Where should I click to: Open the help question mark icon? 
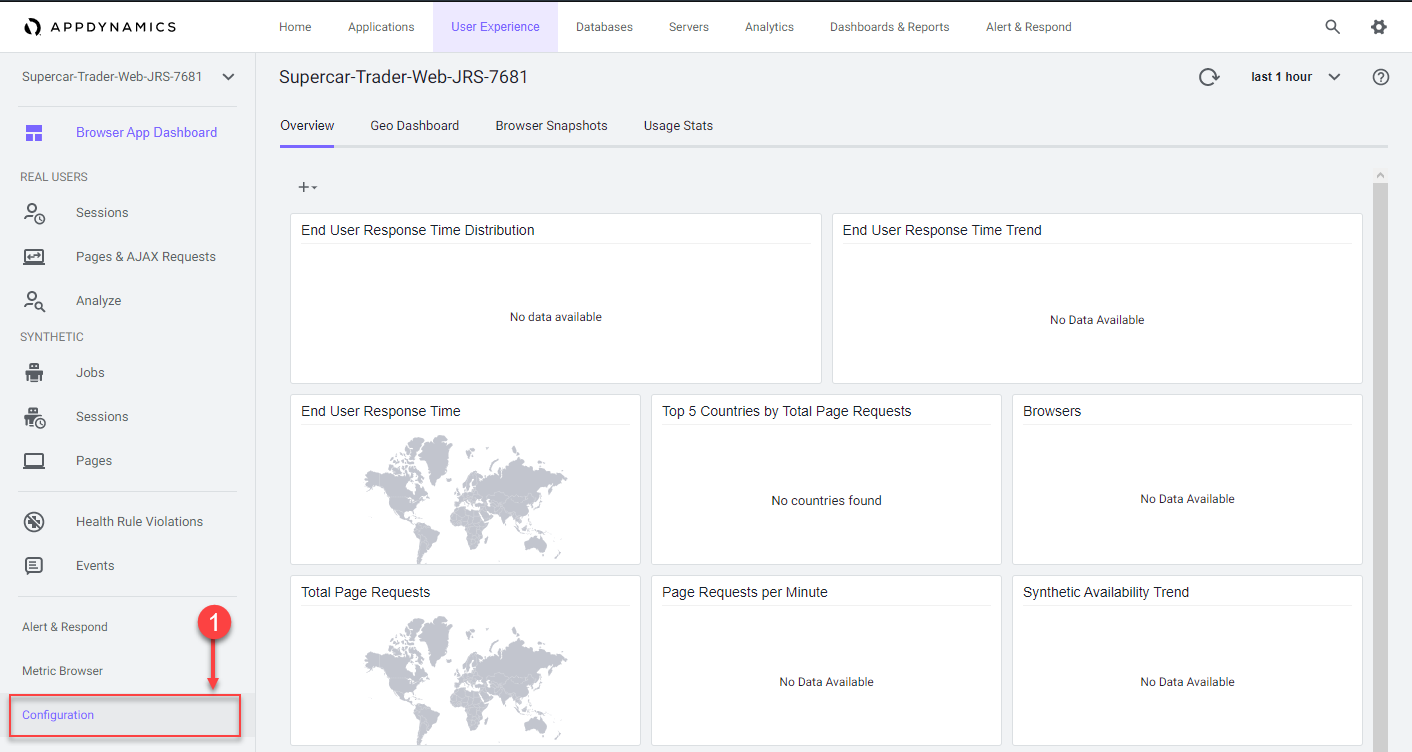pyautogui.click(x=1381, y=77)
